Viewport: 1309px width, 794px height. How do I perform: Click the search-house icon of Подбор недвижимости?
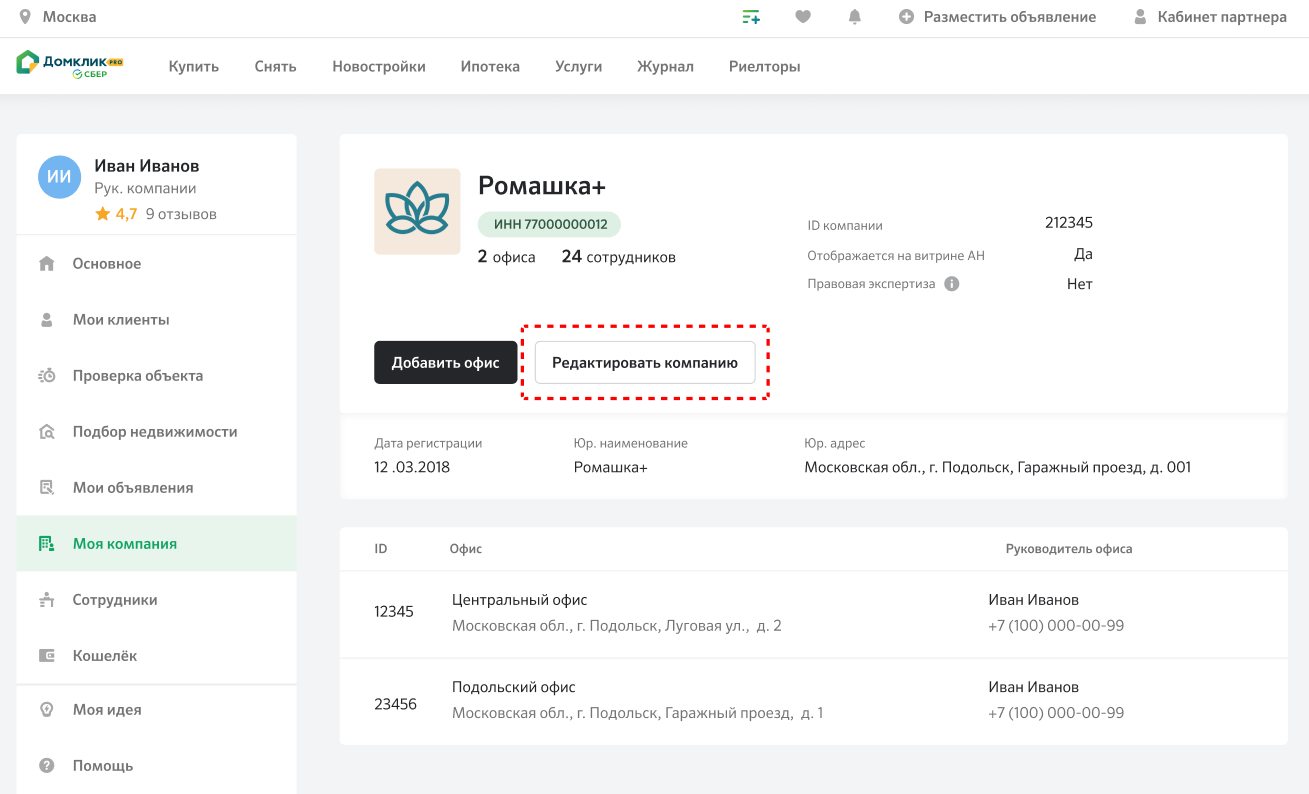click(x=46, y=432)
